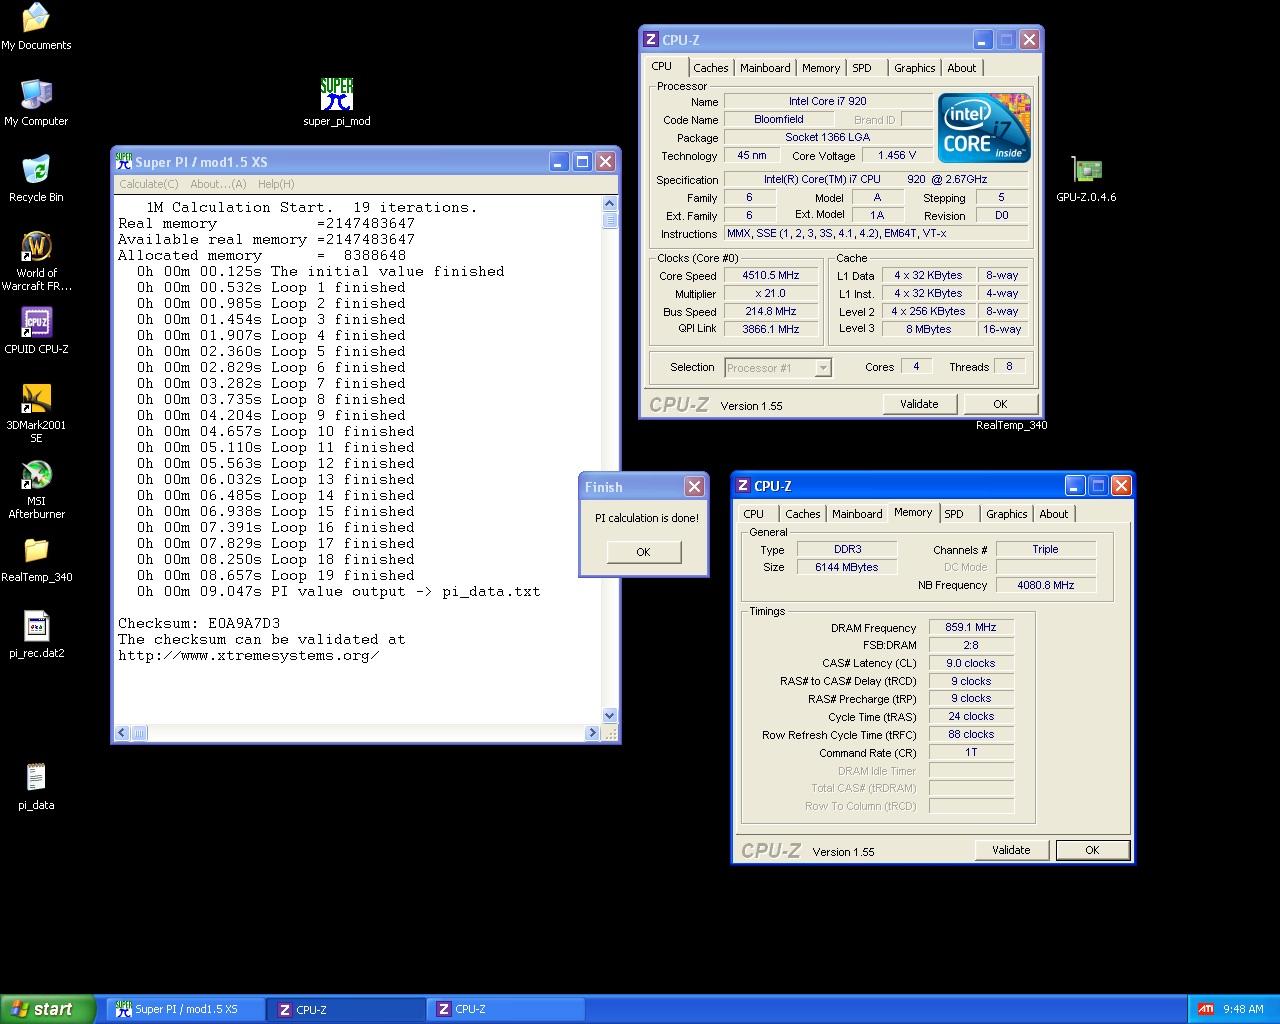
Task: Open the Windows start button
Action: coord(48,1009)
